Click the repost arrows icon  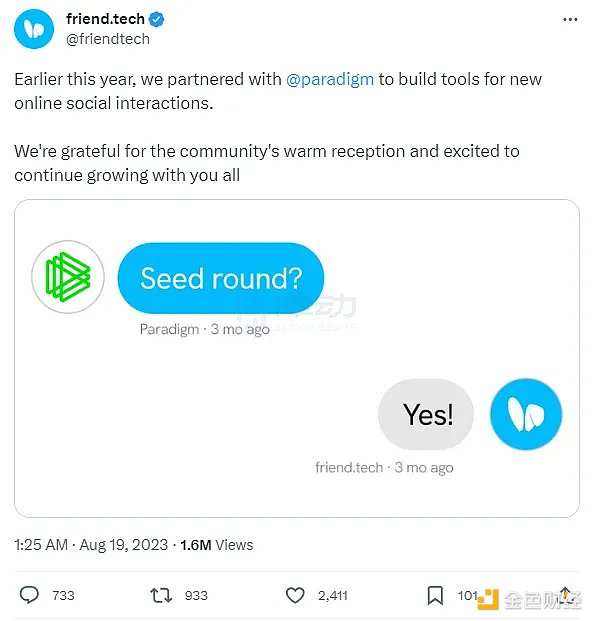161,595
